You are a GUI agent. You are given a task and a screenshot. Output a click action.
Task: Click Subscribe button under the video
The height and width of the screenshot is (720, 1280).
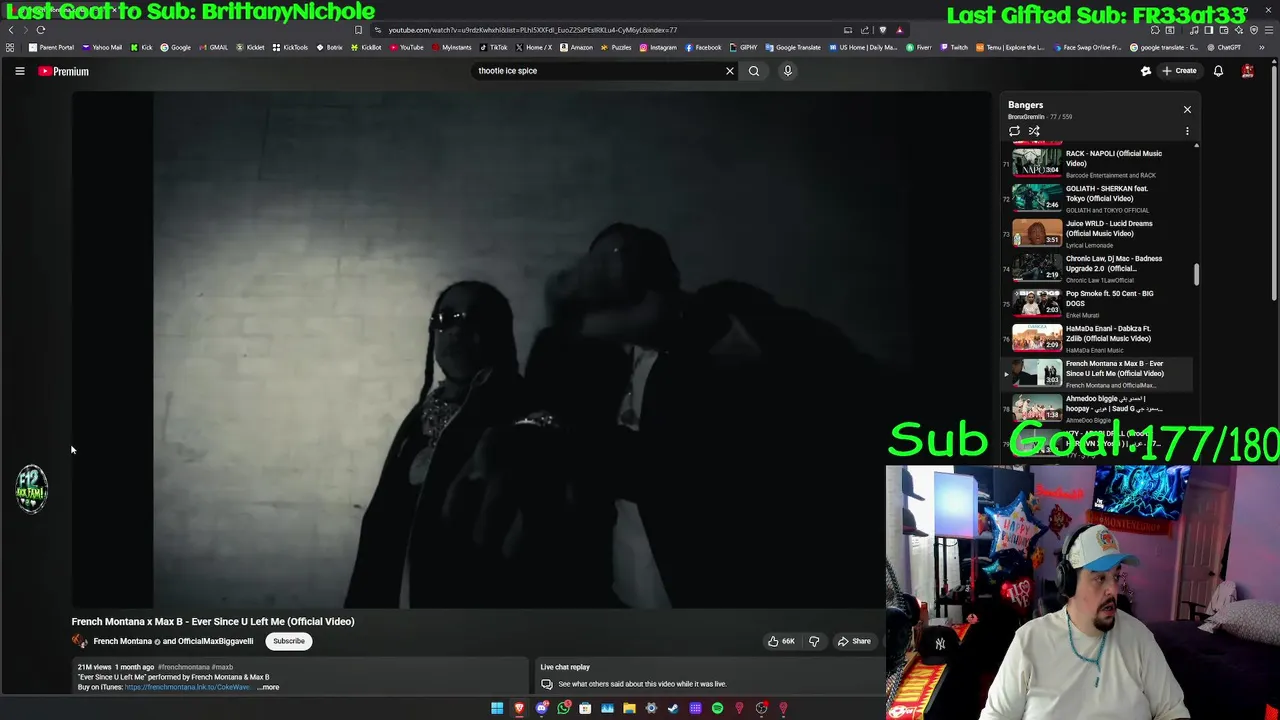288,641
